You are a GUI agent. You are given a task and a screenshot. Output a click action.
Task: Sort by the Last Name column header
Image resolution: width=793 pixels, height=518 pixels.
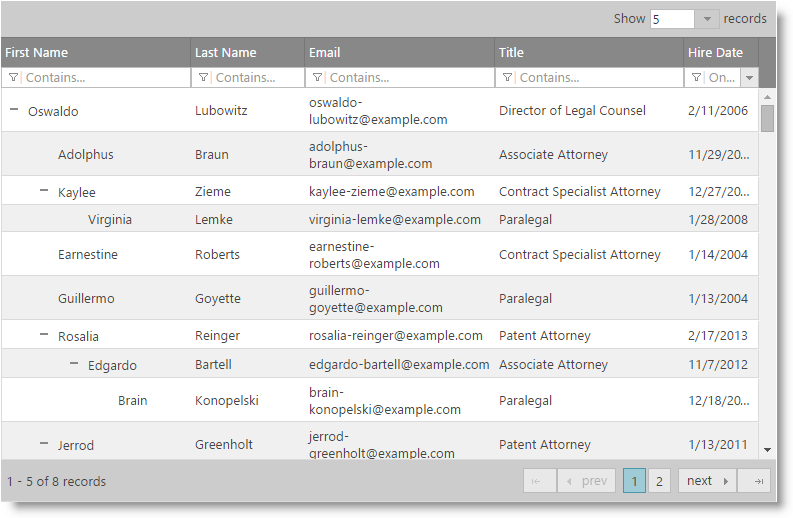point(226,53)
